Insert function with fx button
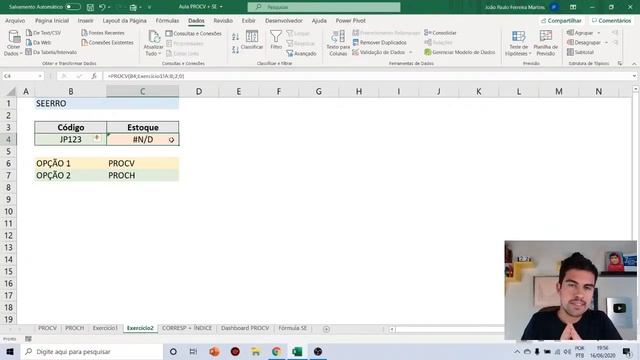This screenshot has width=640, height=360. (94, 76)
